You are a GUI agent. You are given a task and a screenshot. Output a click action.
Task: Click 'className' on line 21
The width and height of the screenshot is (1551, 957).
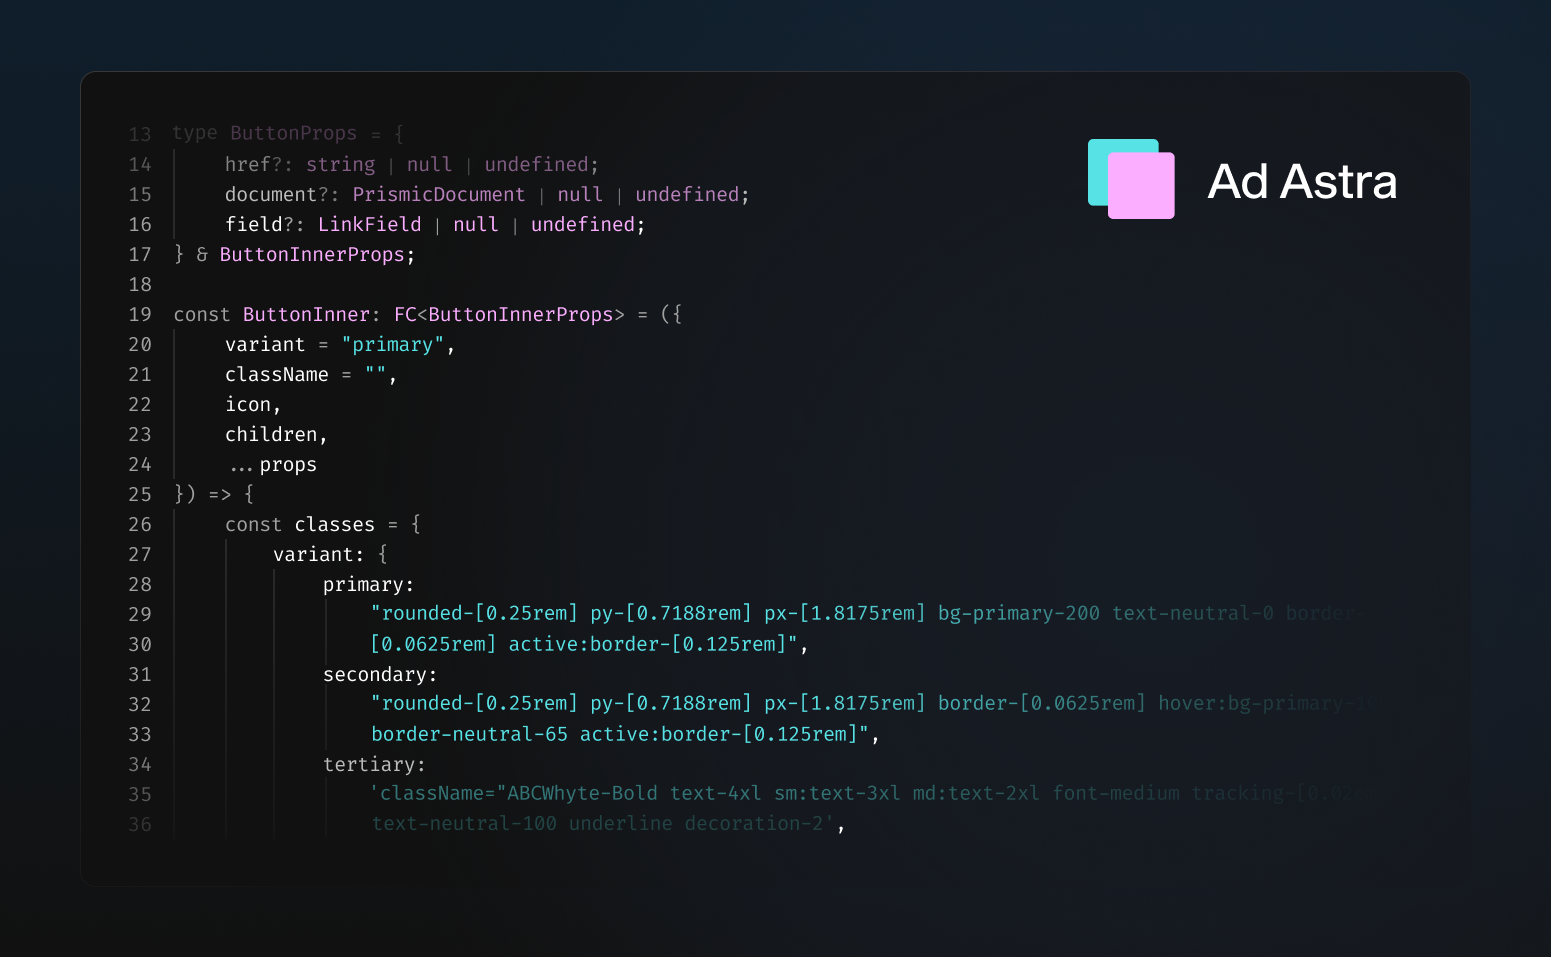[277, 374]
